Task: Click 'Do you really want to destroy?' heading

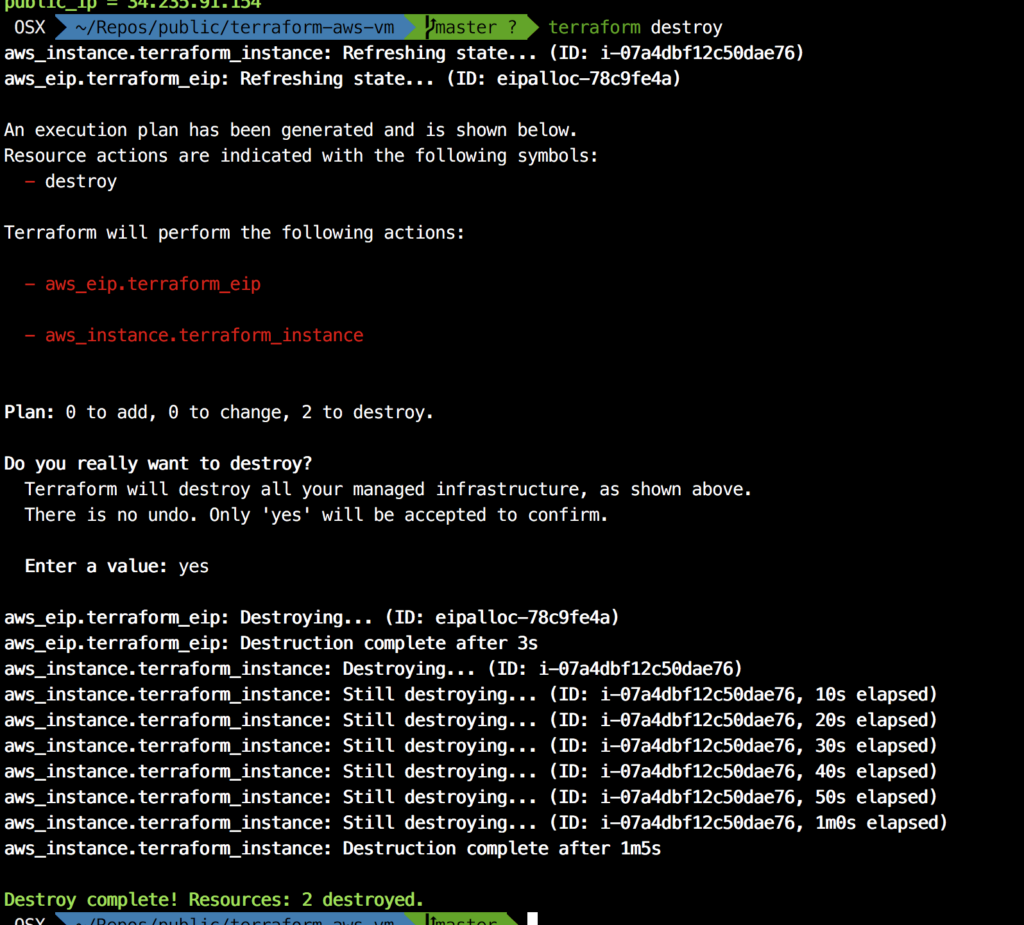Action: (158, 463)
